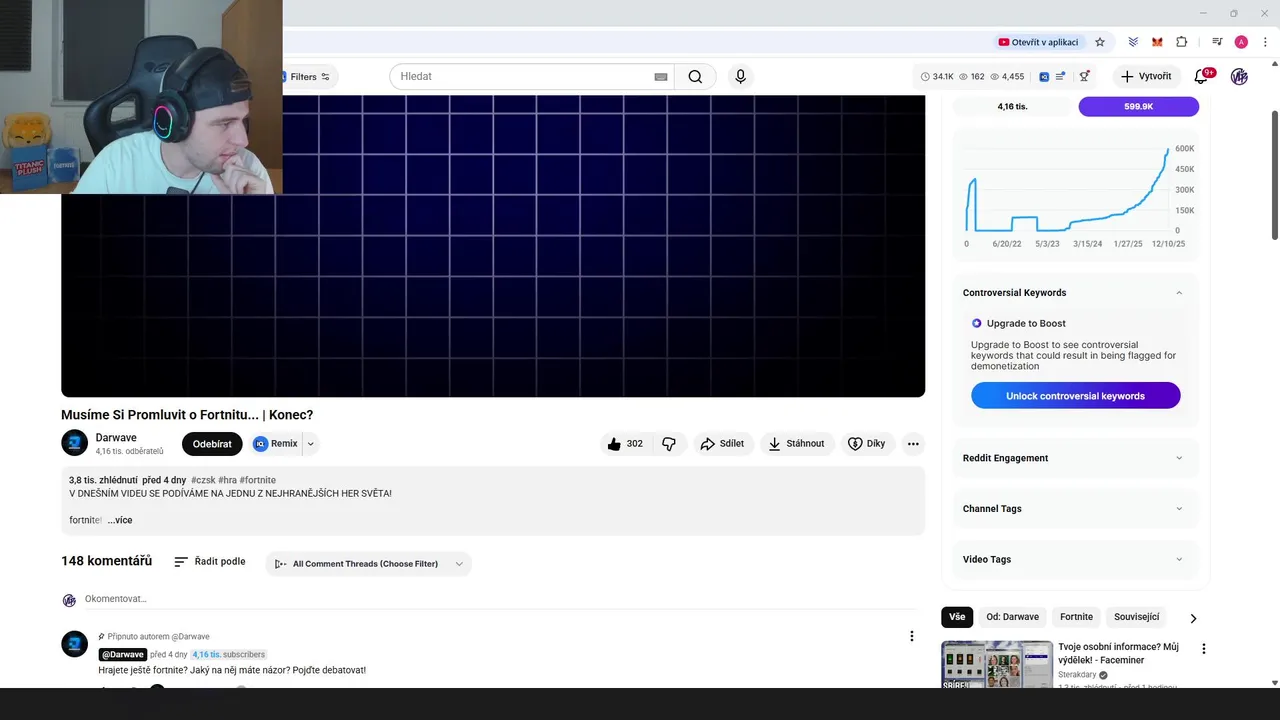
Task: Open All Comment Threads filter dropdown
Action: pos(368,564)
